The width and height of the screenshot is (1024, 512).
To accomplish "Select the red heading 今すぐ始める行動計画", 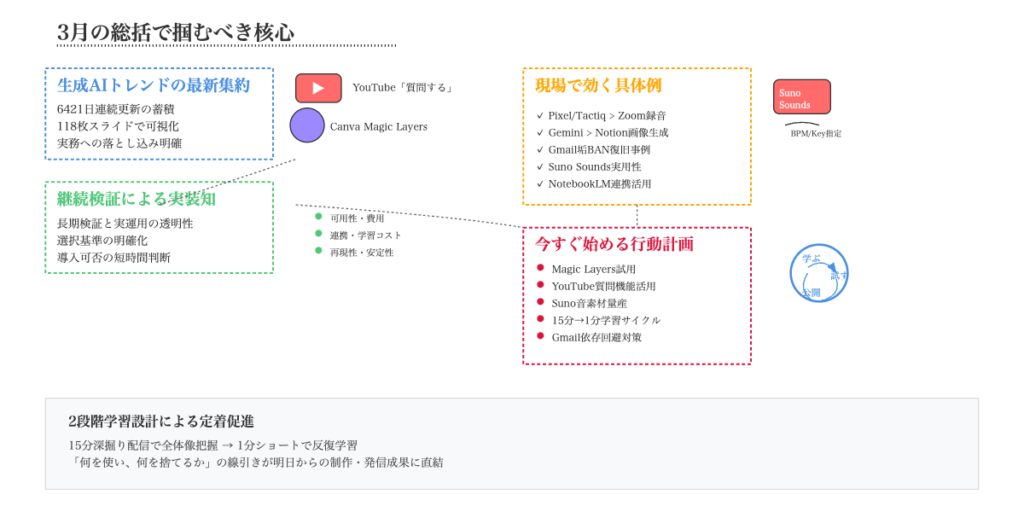I will pos(614,244).
